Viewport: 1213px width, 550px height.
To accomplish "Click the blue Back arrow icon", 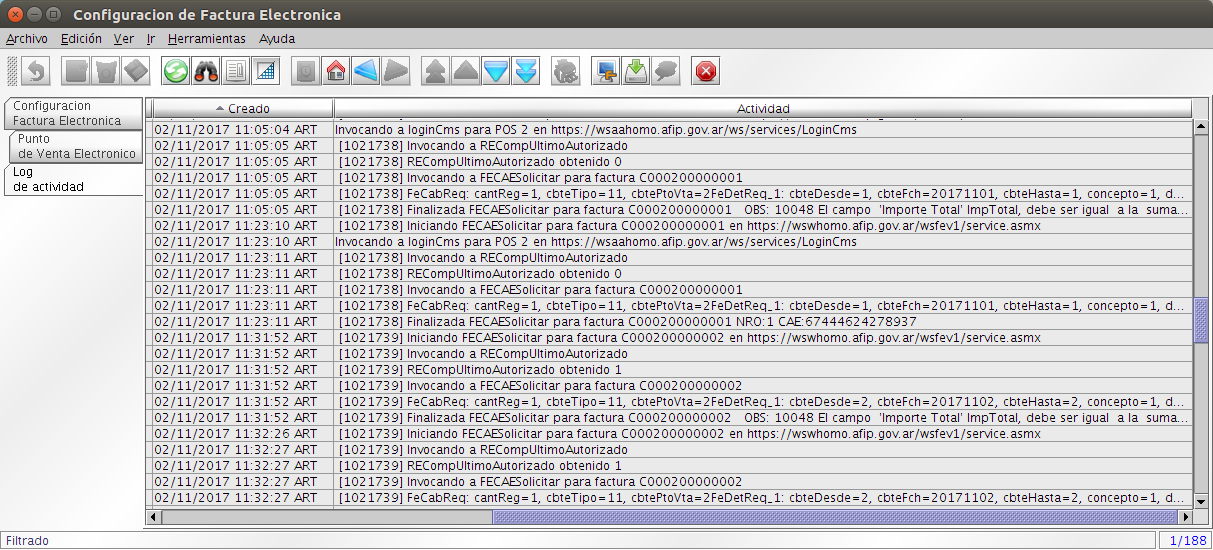I will tap(366, 71).
